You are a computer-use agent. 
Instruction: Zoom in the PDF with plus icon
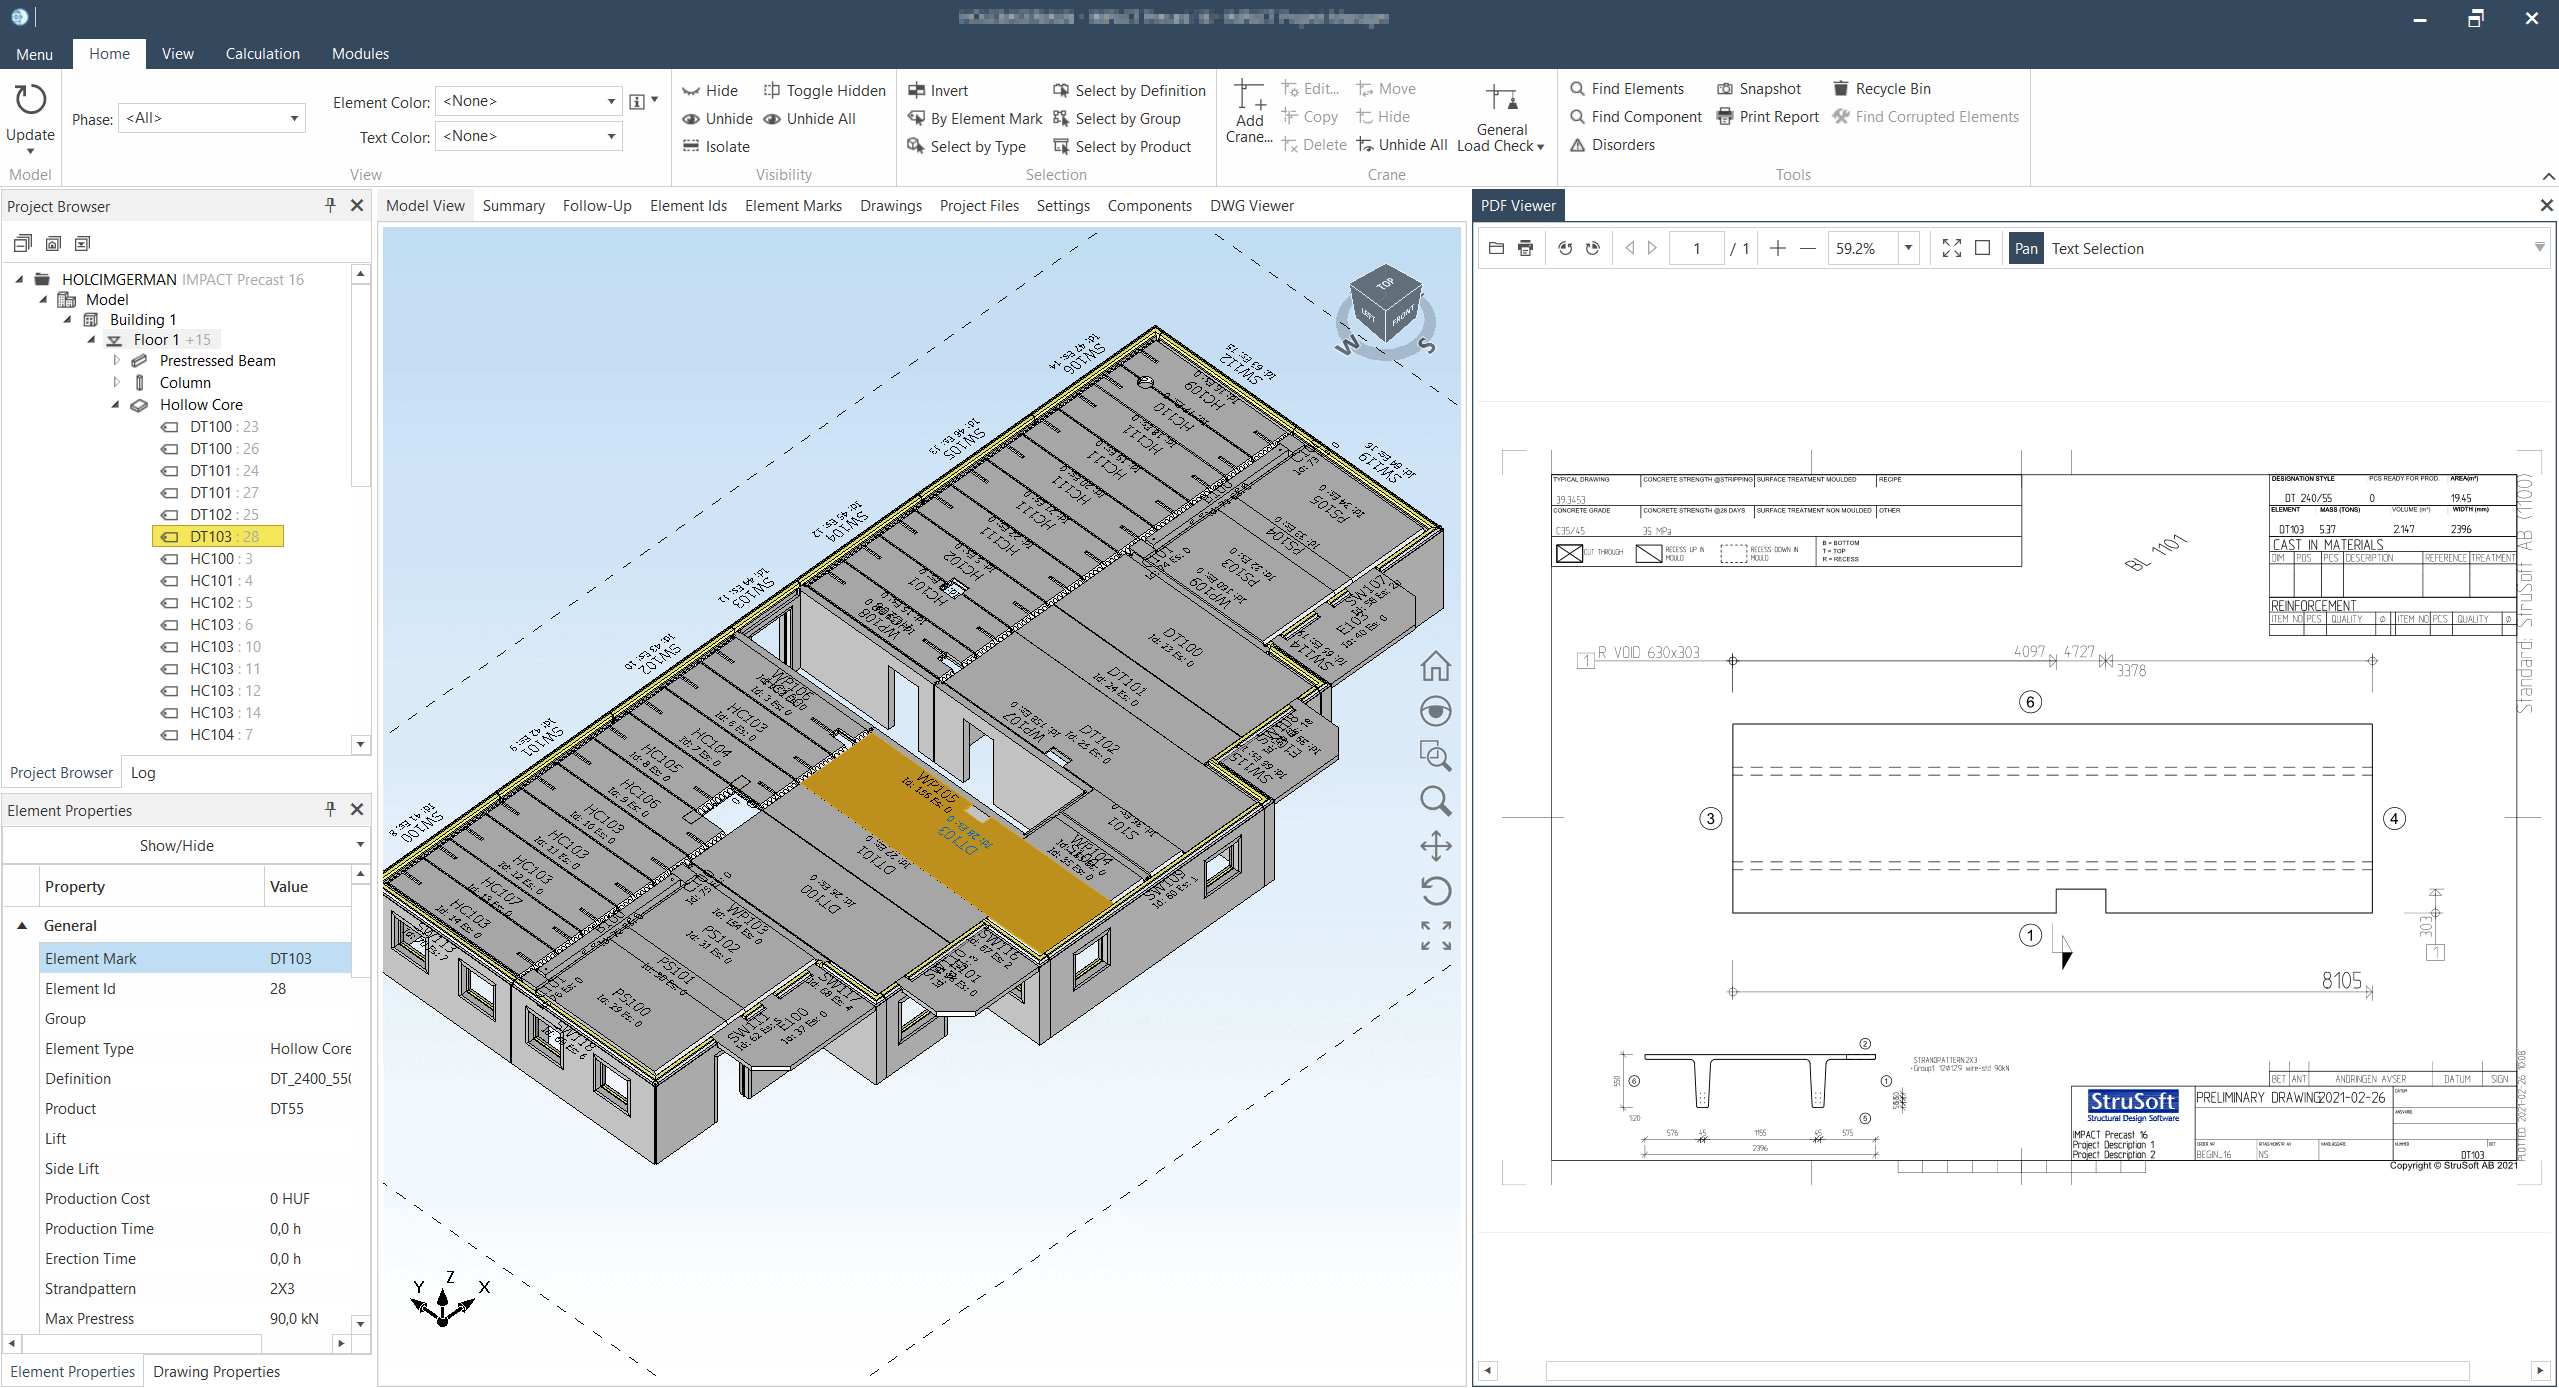click(1778, 248)
